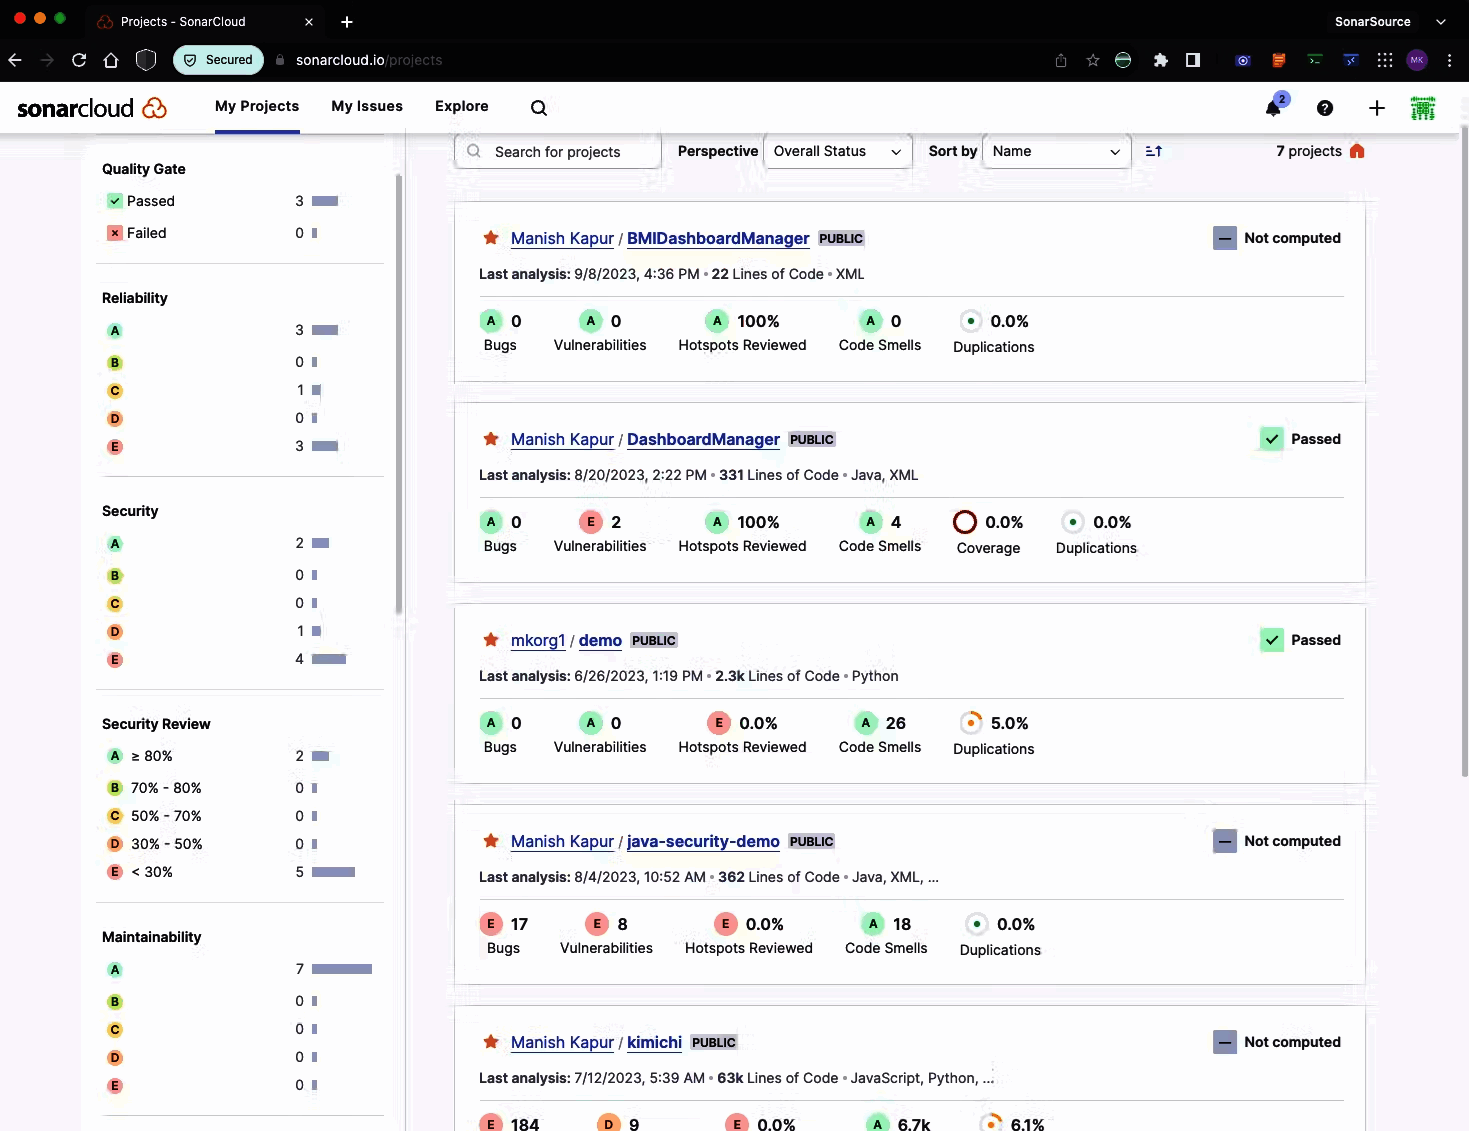Unfavorite the BMIDashboardManager project star

coord(490,238)
